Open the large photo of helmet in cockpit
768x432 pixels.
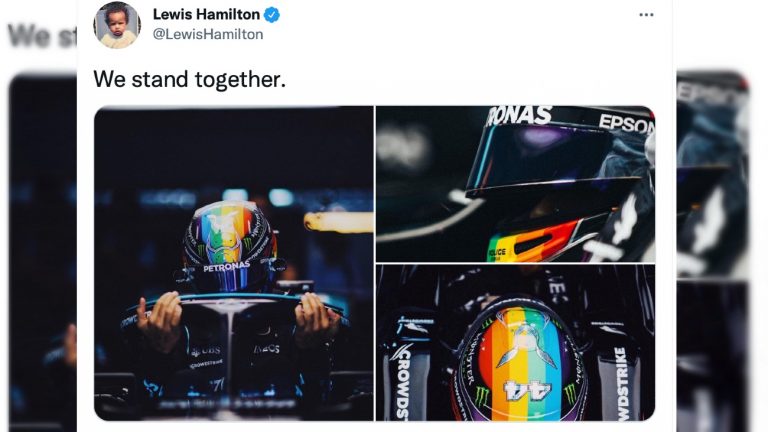click(234, 263)
